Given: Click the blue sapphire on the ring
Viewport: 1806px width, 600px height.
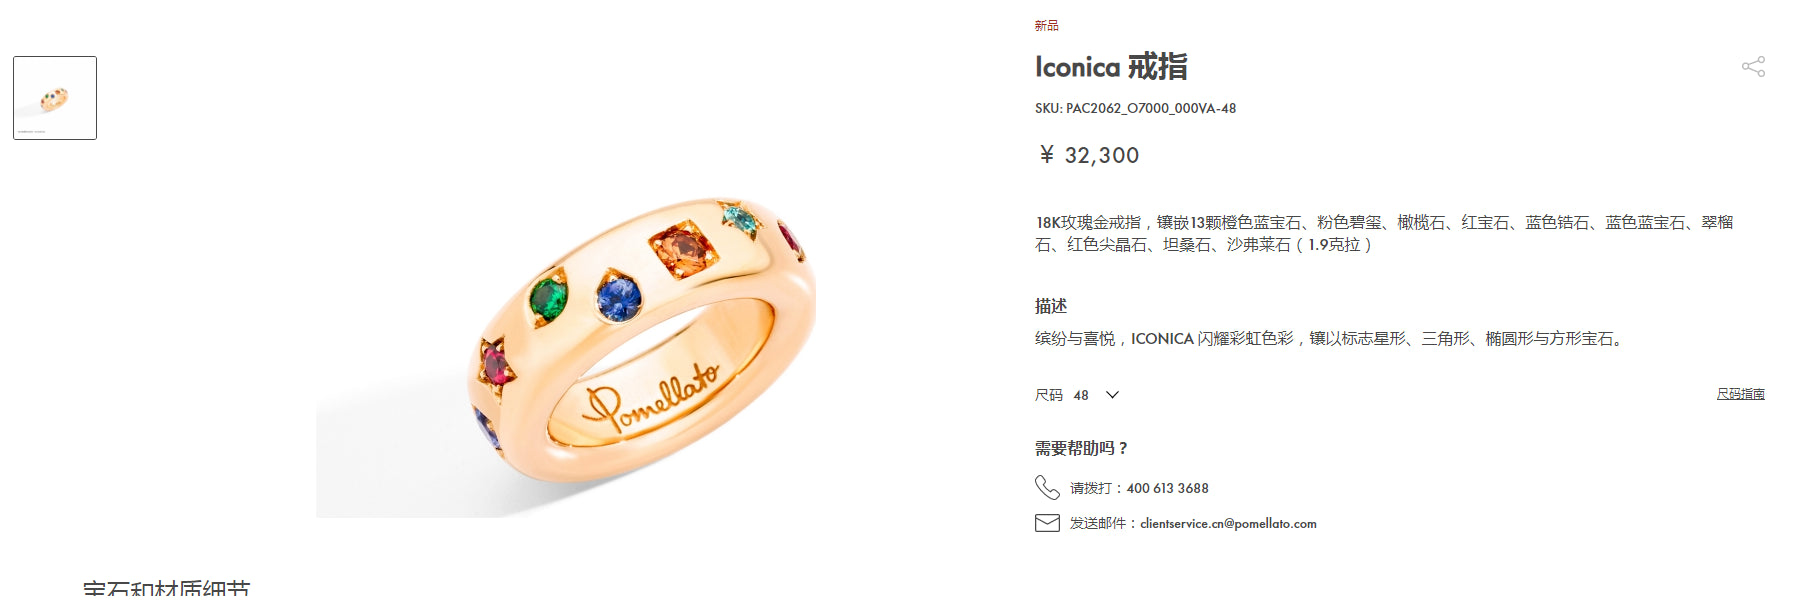Looking at the screenshot, I should 618,296.
